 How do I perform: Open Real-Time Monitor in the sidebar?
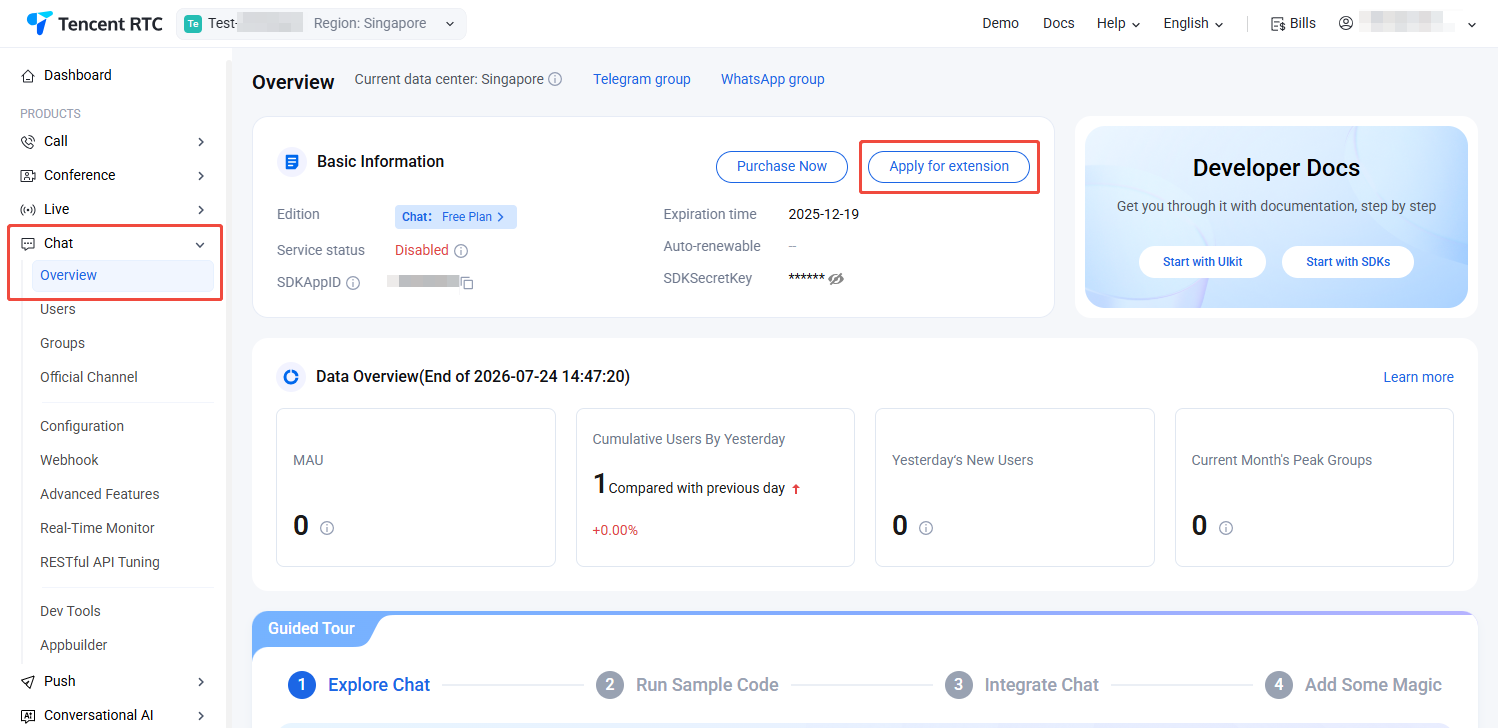point(97,529)
